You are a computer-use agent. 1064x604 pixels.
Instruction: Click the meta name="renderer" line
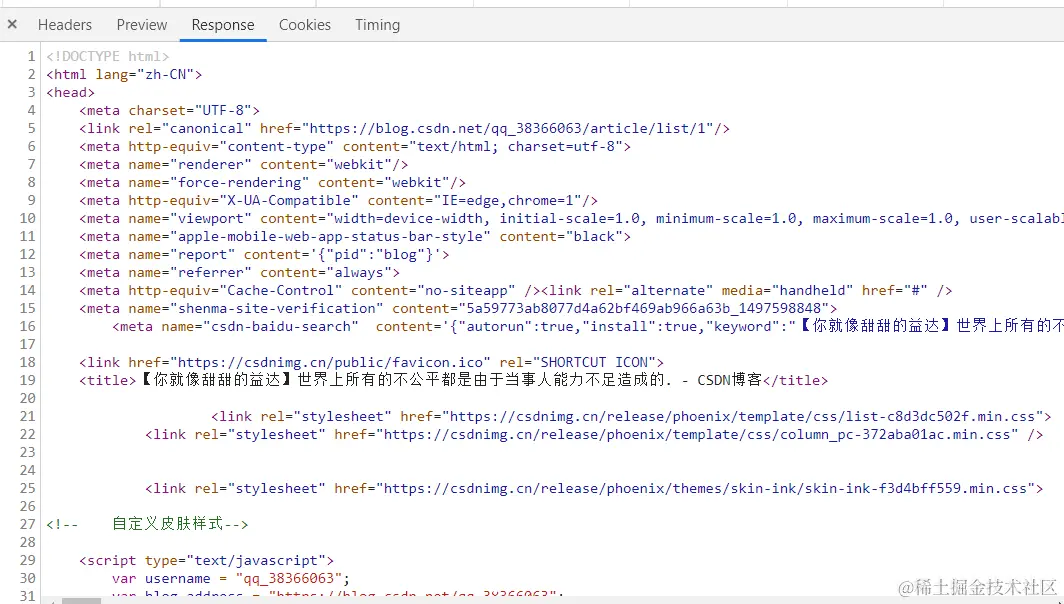244,164
